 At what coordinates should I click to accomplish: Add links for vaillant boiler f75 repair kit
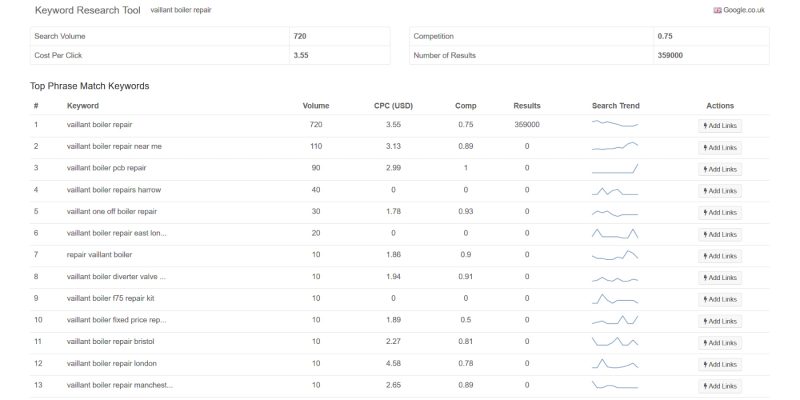coord(720,299)
